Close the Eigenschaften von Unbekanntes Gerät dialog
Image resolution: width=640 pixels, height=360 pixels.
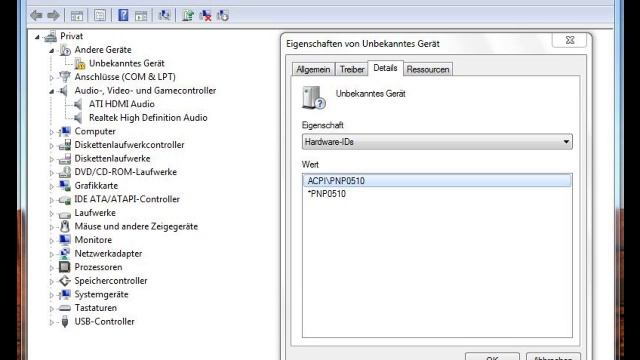570,40
